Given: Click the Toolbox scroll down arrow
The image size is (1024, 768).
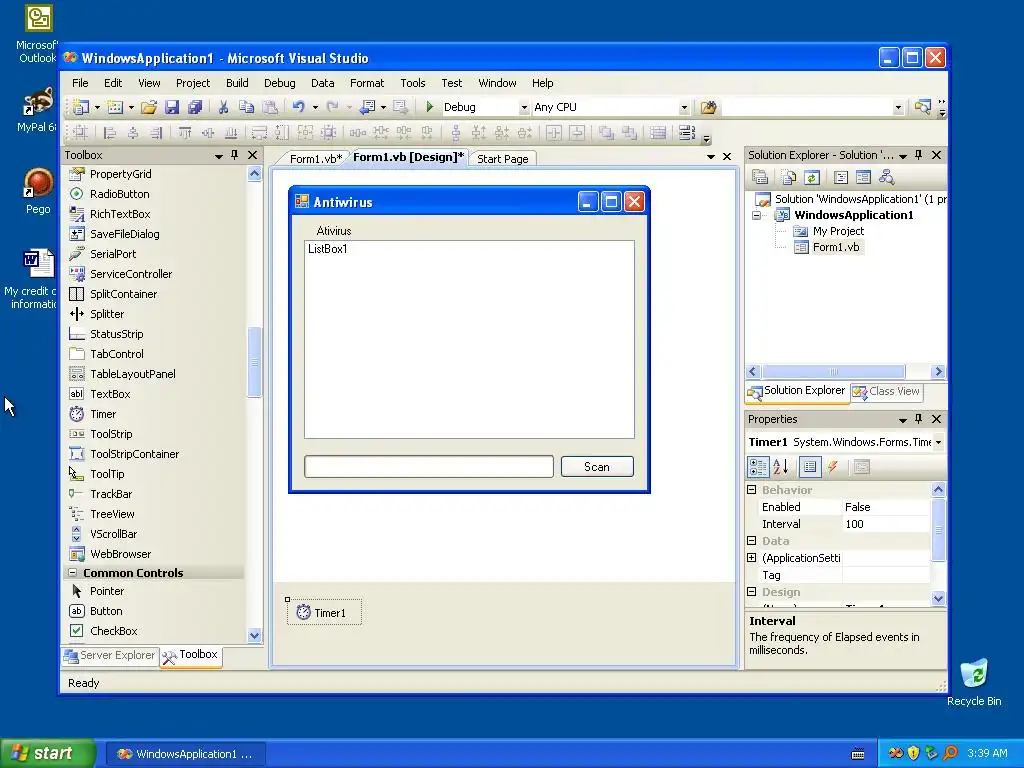Looking at the screenshot, I should tap(255, 635).
